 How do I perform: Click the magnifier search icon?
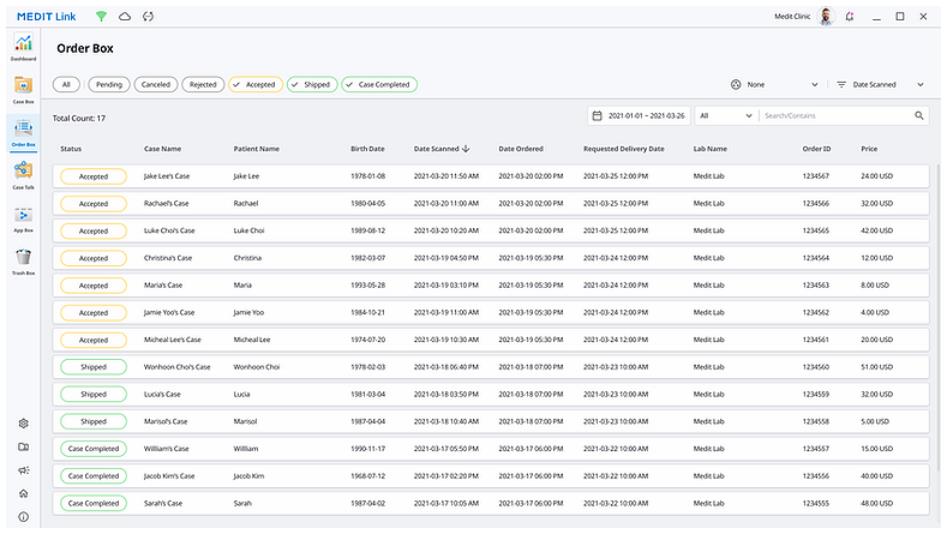[x=919, y=116]
